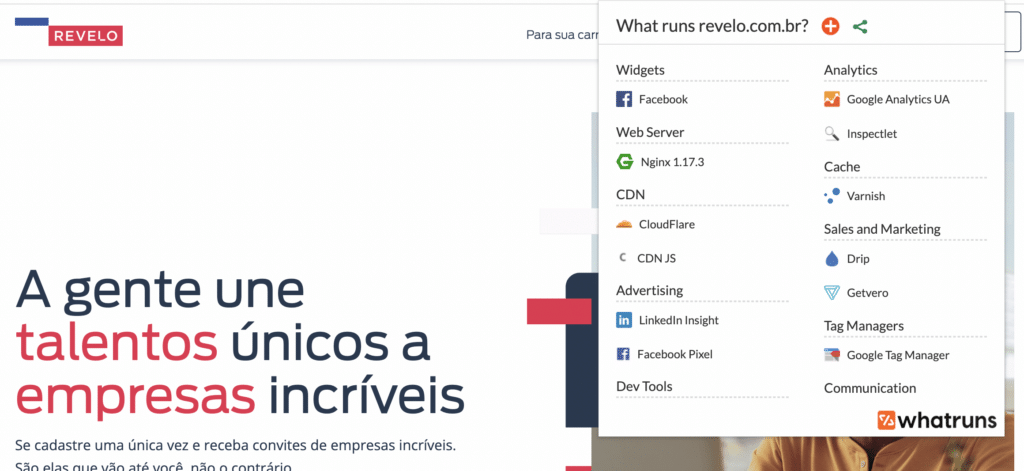This screenshot has width=1024, height=471.
Task: Open the Getvero entry
Action: [x=867, y=293]
